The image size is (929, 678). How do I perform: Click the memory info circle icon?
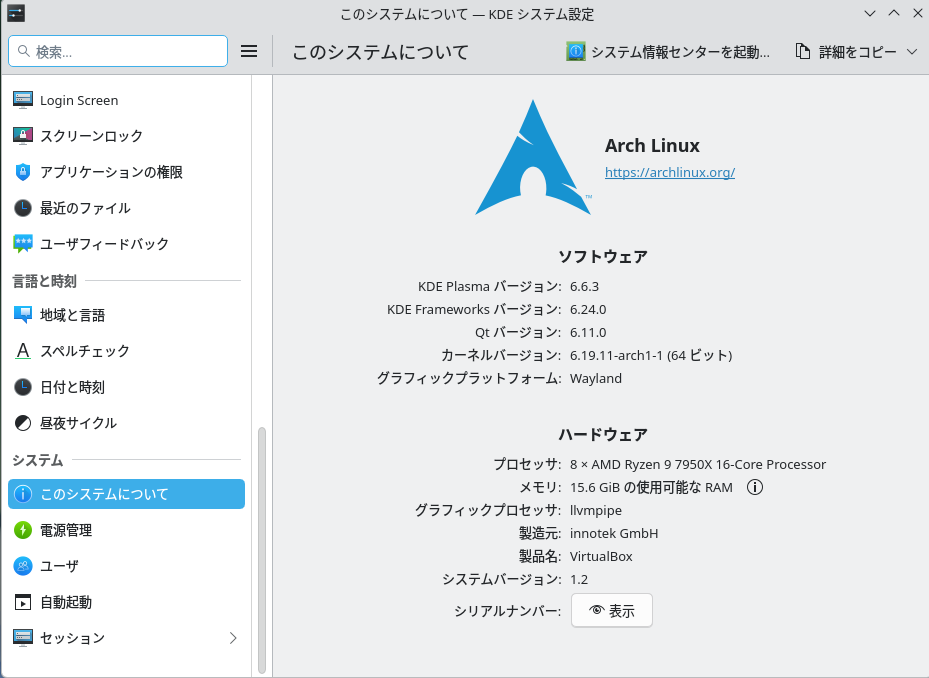(x=755, y=488)
